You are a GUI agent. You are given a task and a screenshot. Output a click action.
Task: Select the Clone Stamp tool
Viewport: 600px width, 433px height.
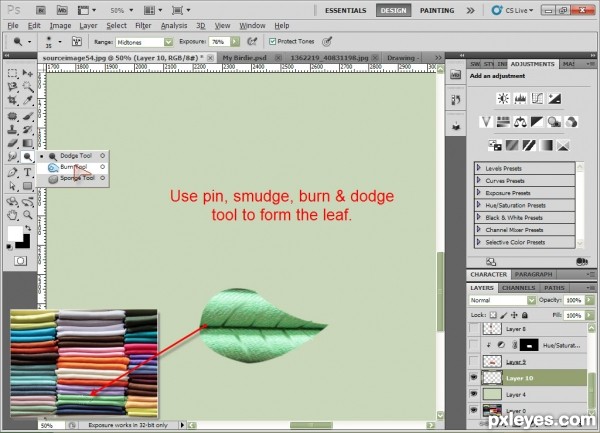[13, 130]
